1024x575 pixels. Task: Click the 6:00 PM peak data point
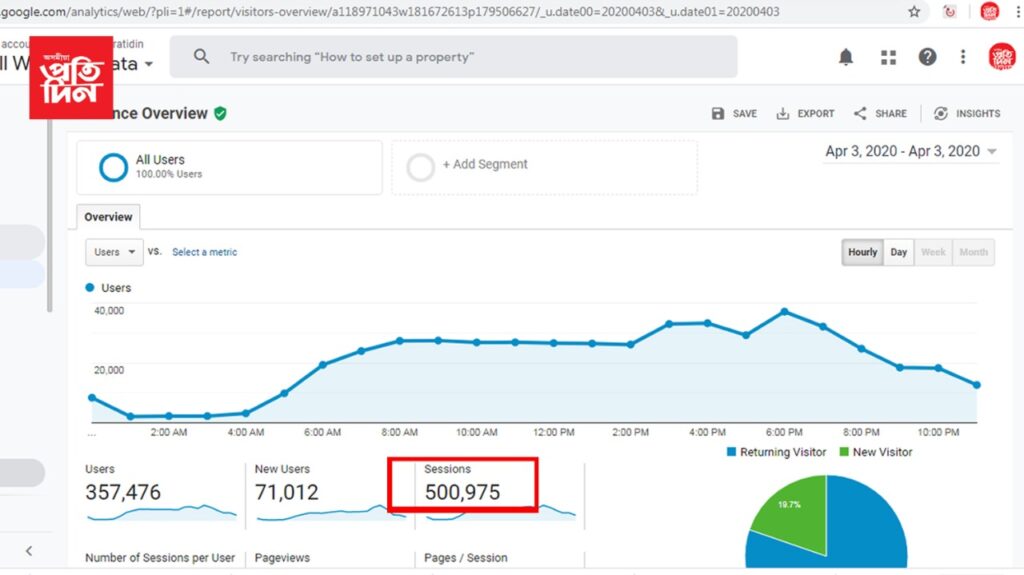point(784,312)
